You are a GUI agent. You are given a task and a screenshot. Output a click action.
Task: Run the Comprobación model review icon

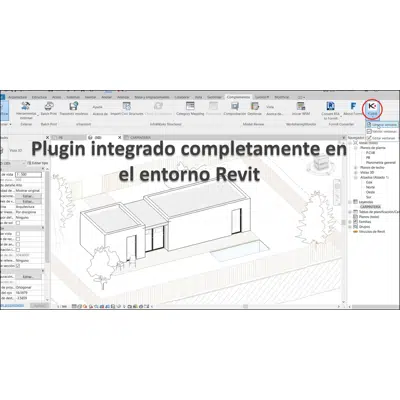point(235,107)
